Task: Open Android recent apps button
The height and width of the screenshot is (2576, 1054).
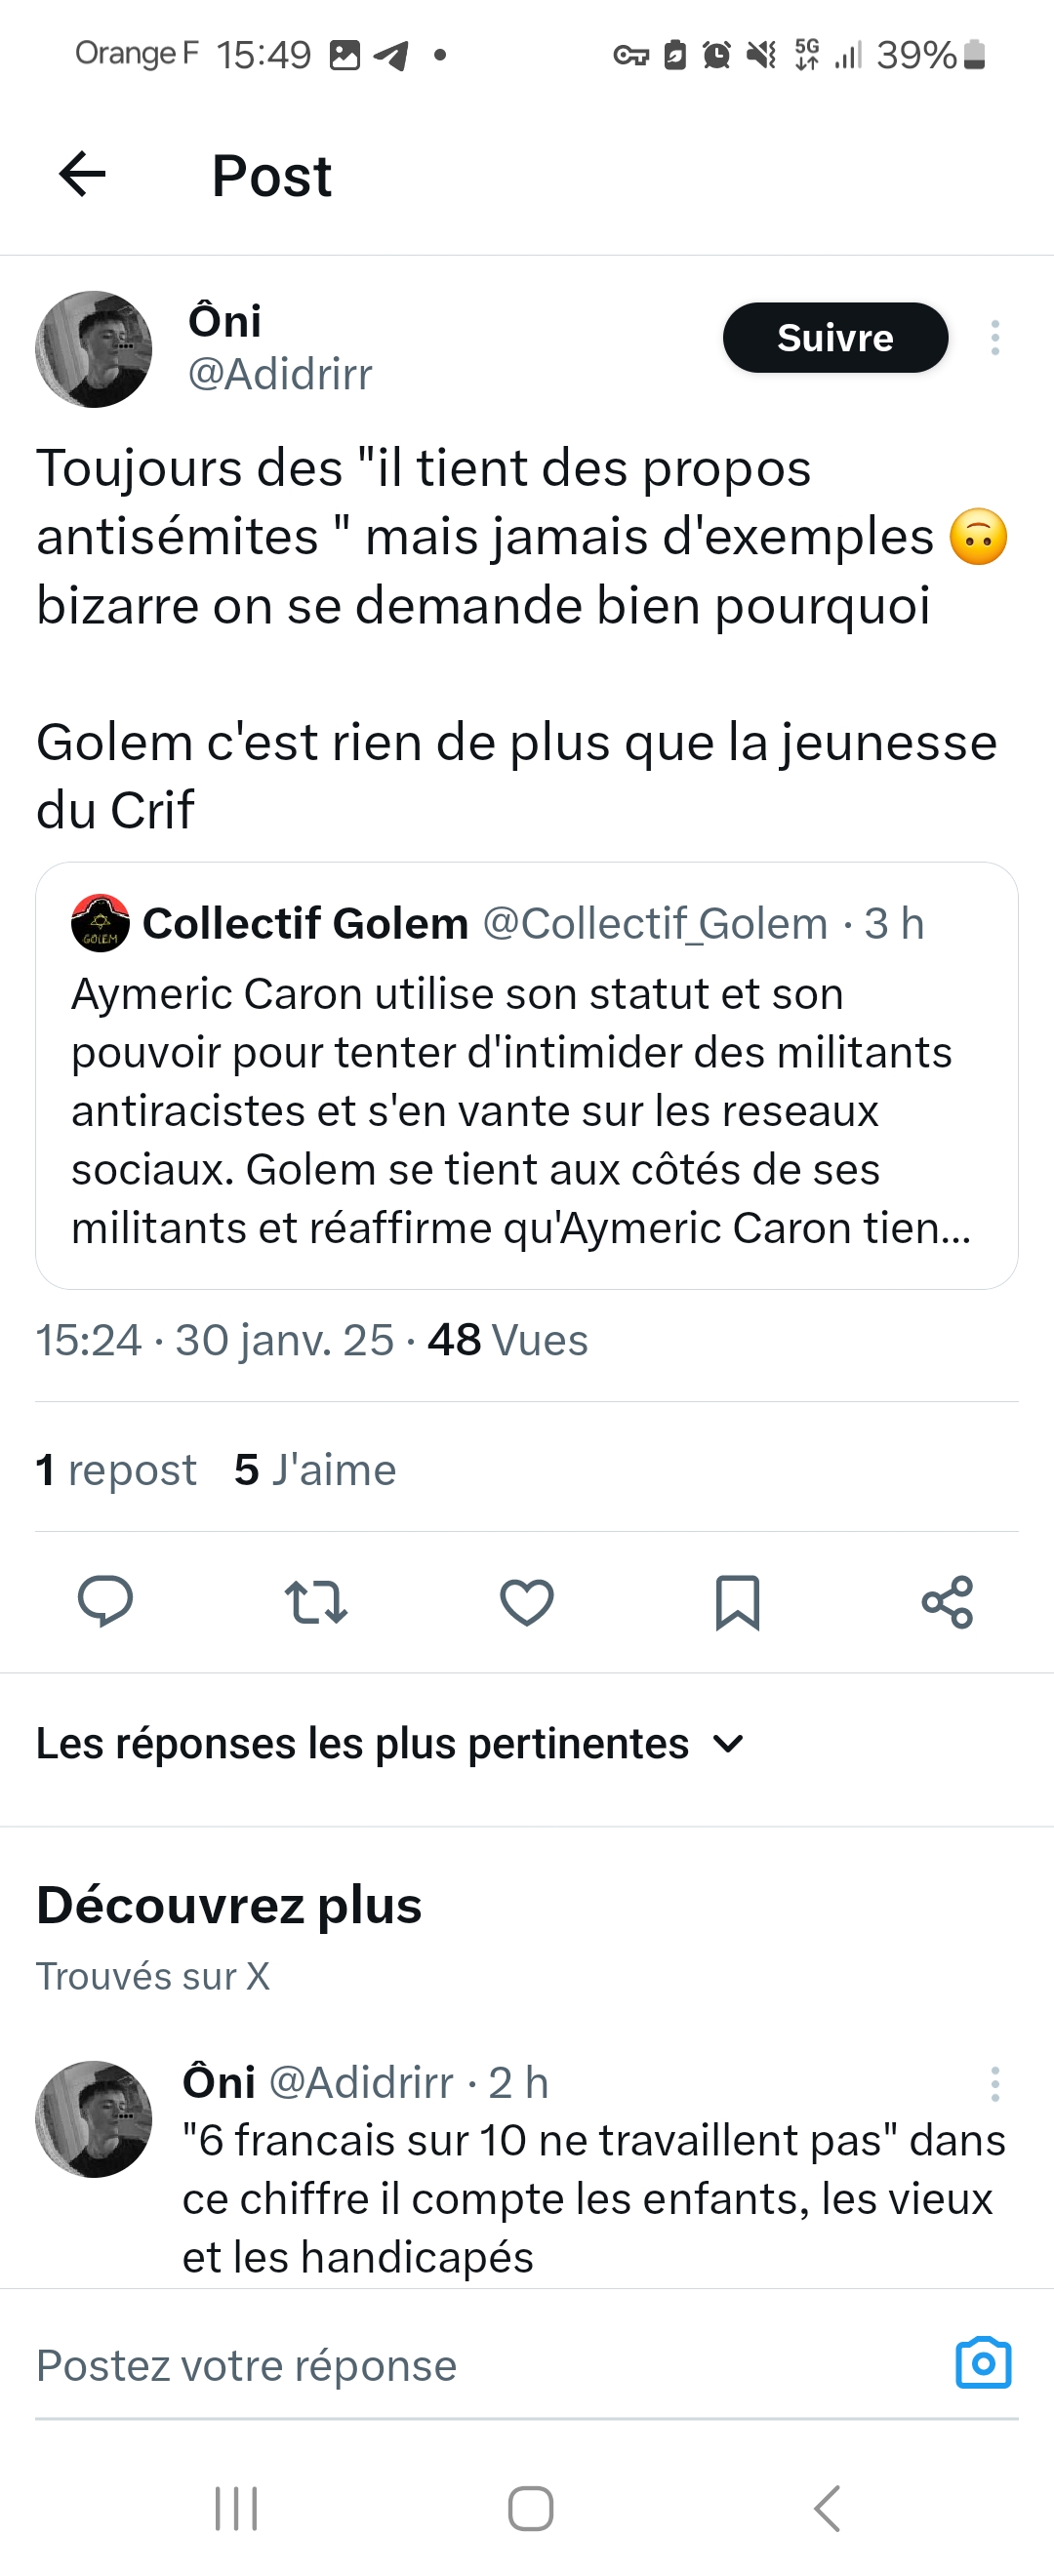Action: pyautogui.click(x=237, y=2509)
